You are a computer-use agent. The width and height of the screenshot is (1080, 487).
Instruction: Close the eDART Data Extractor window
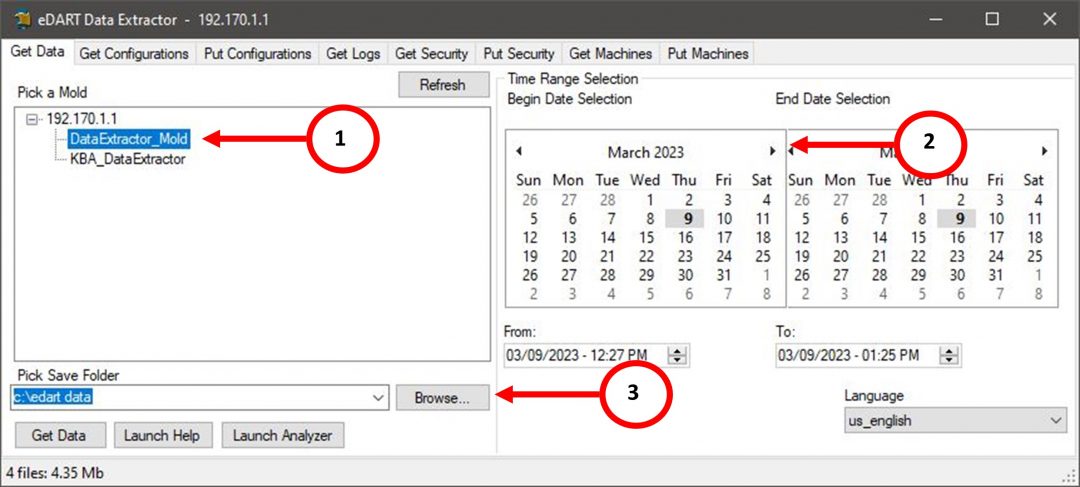[x=1049, y=19]
